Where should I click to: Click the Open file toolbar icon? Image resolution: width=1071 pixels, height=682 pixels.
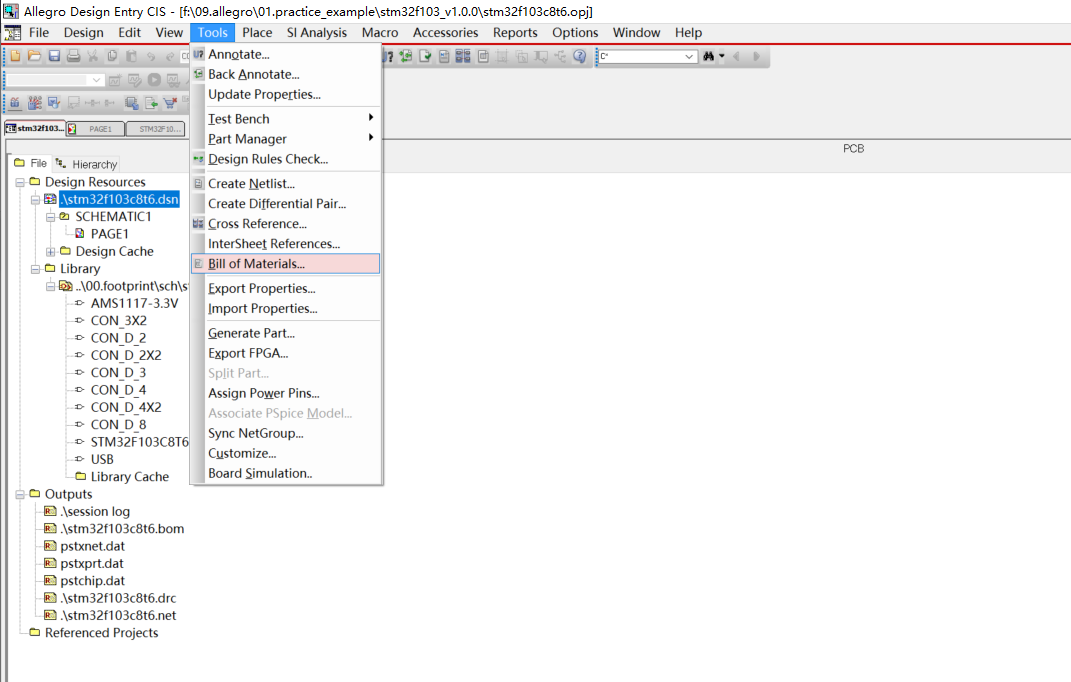(x=34, y=56)
